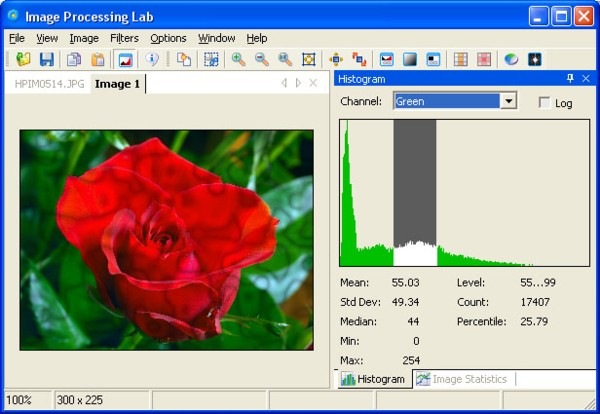Click the gray selected histogram range

[x=415, y=182]
